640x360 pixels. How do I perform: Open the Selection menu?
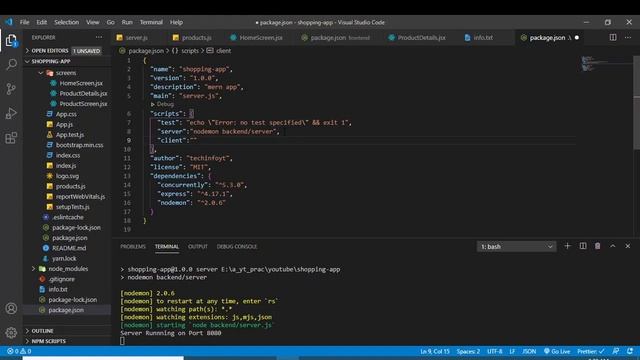[67, 22]
